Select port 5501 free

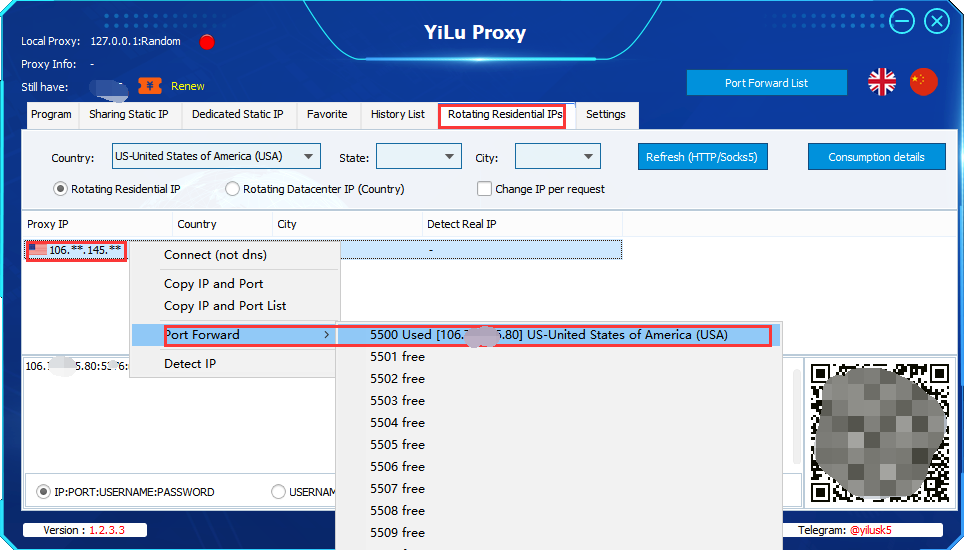point(558,357)
